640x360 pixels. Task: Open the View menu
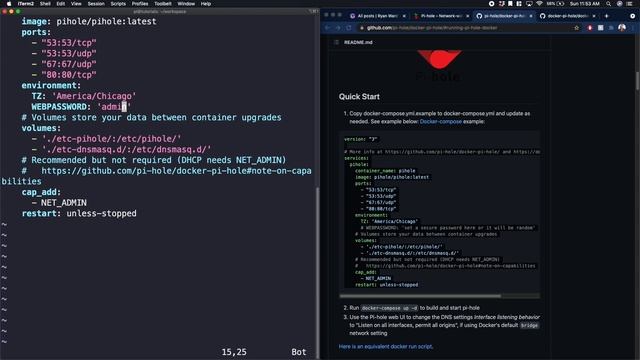coord(76,4)
